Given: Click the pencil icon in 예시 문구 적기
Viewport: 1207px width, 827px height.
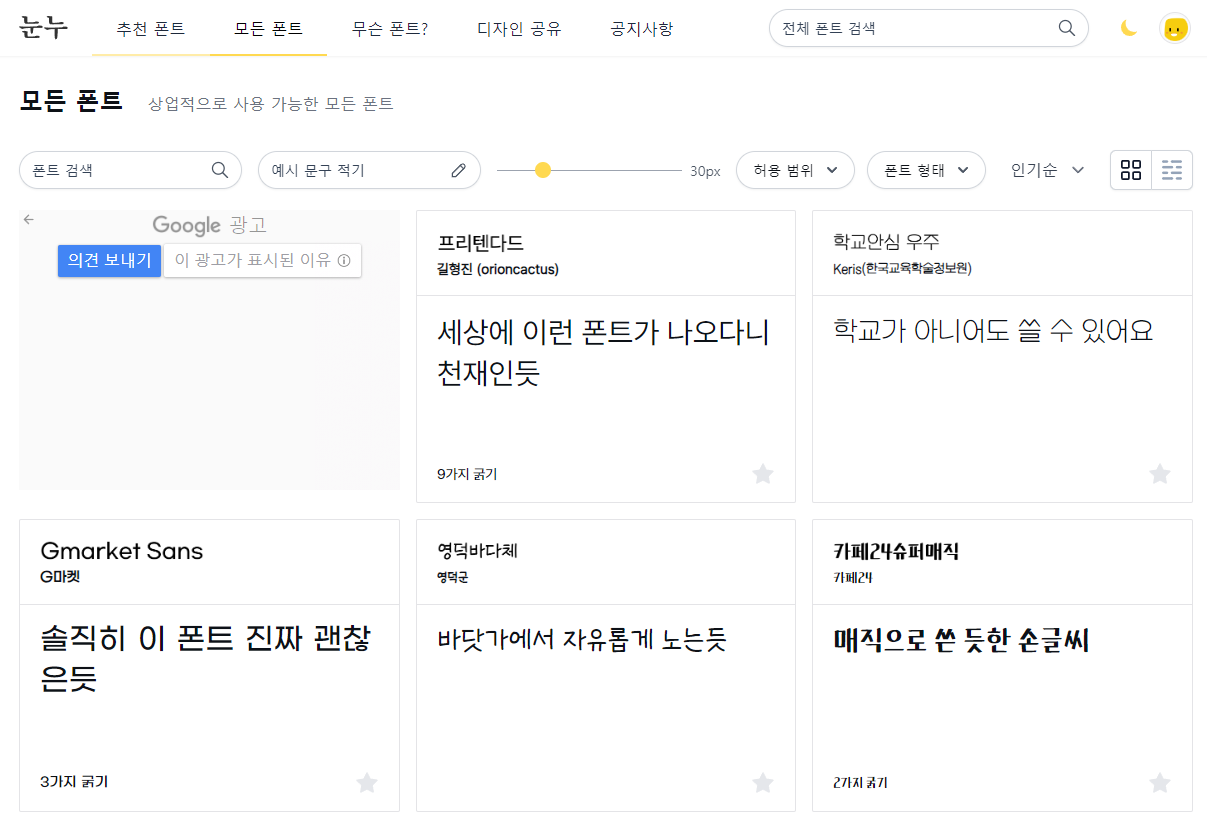Looking at the screenshot, I should click(x=459, y=170).
